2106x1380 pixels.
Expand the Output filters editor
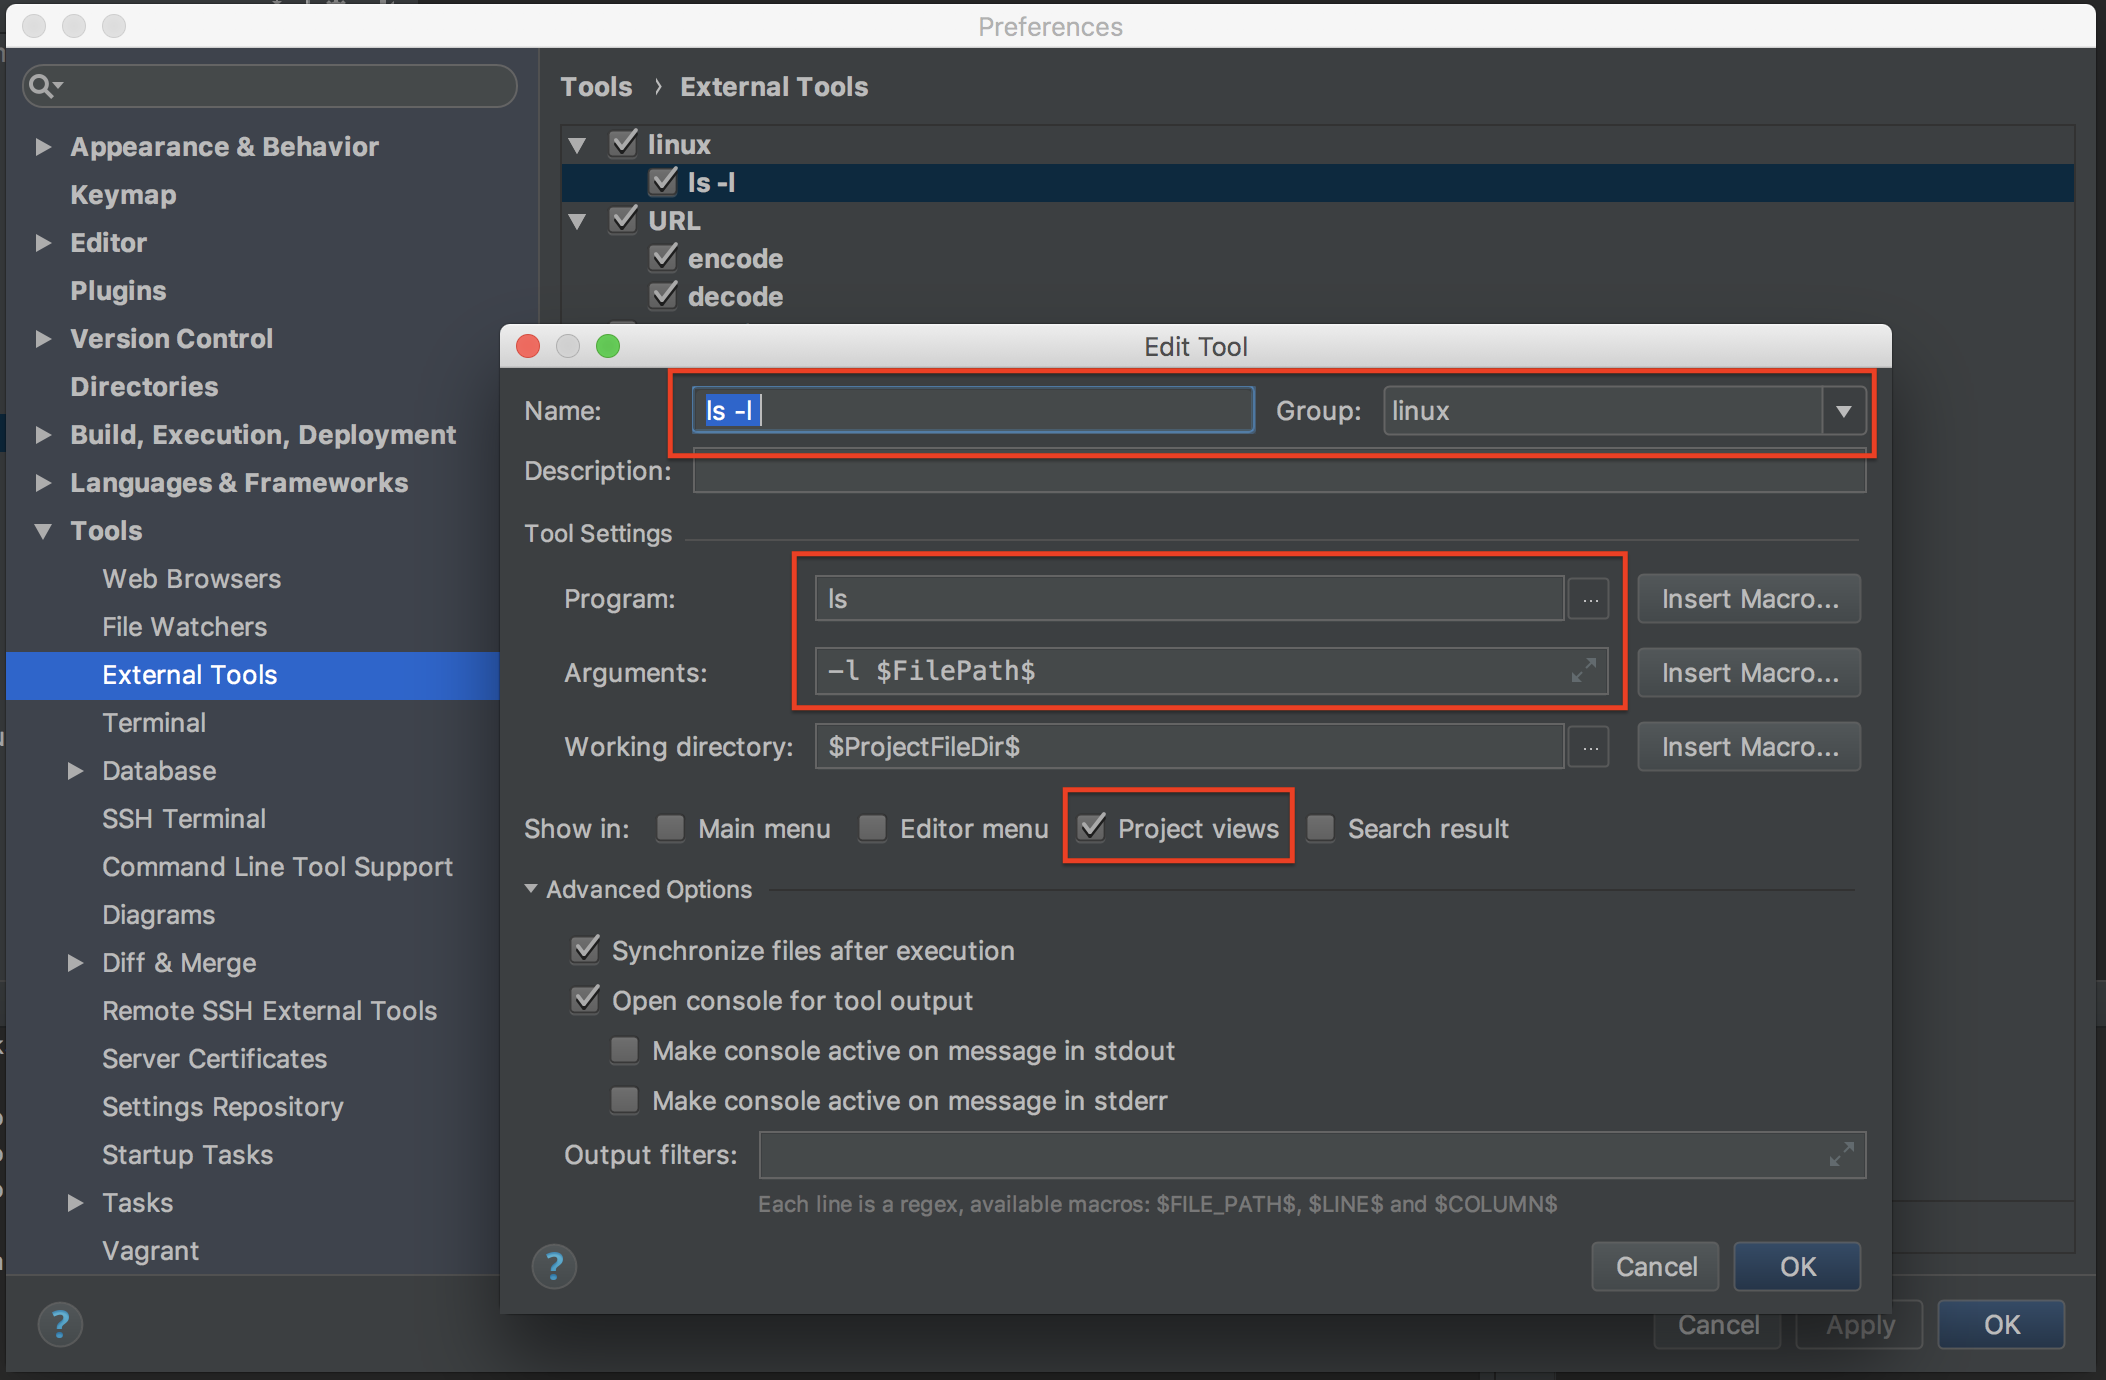point(1841,1155)
